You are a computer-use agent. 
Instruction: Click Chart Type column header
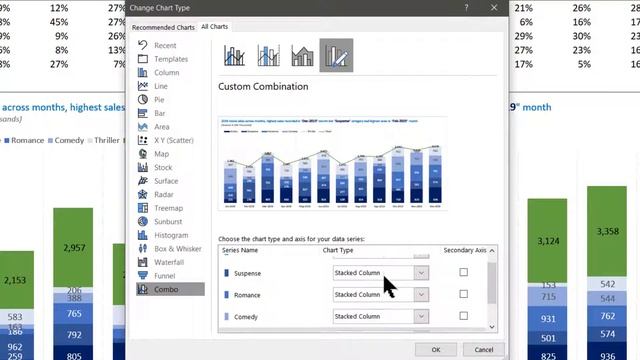pos(338,250)
